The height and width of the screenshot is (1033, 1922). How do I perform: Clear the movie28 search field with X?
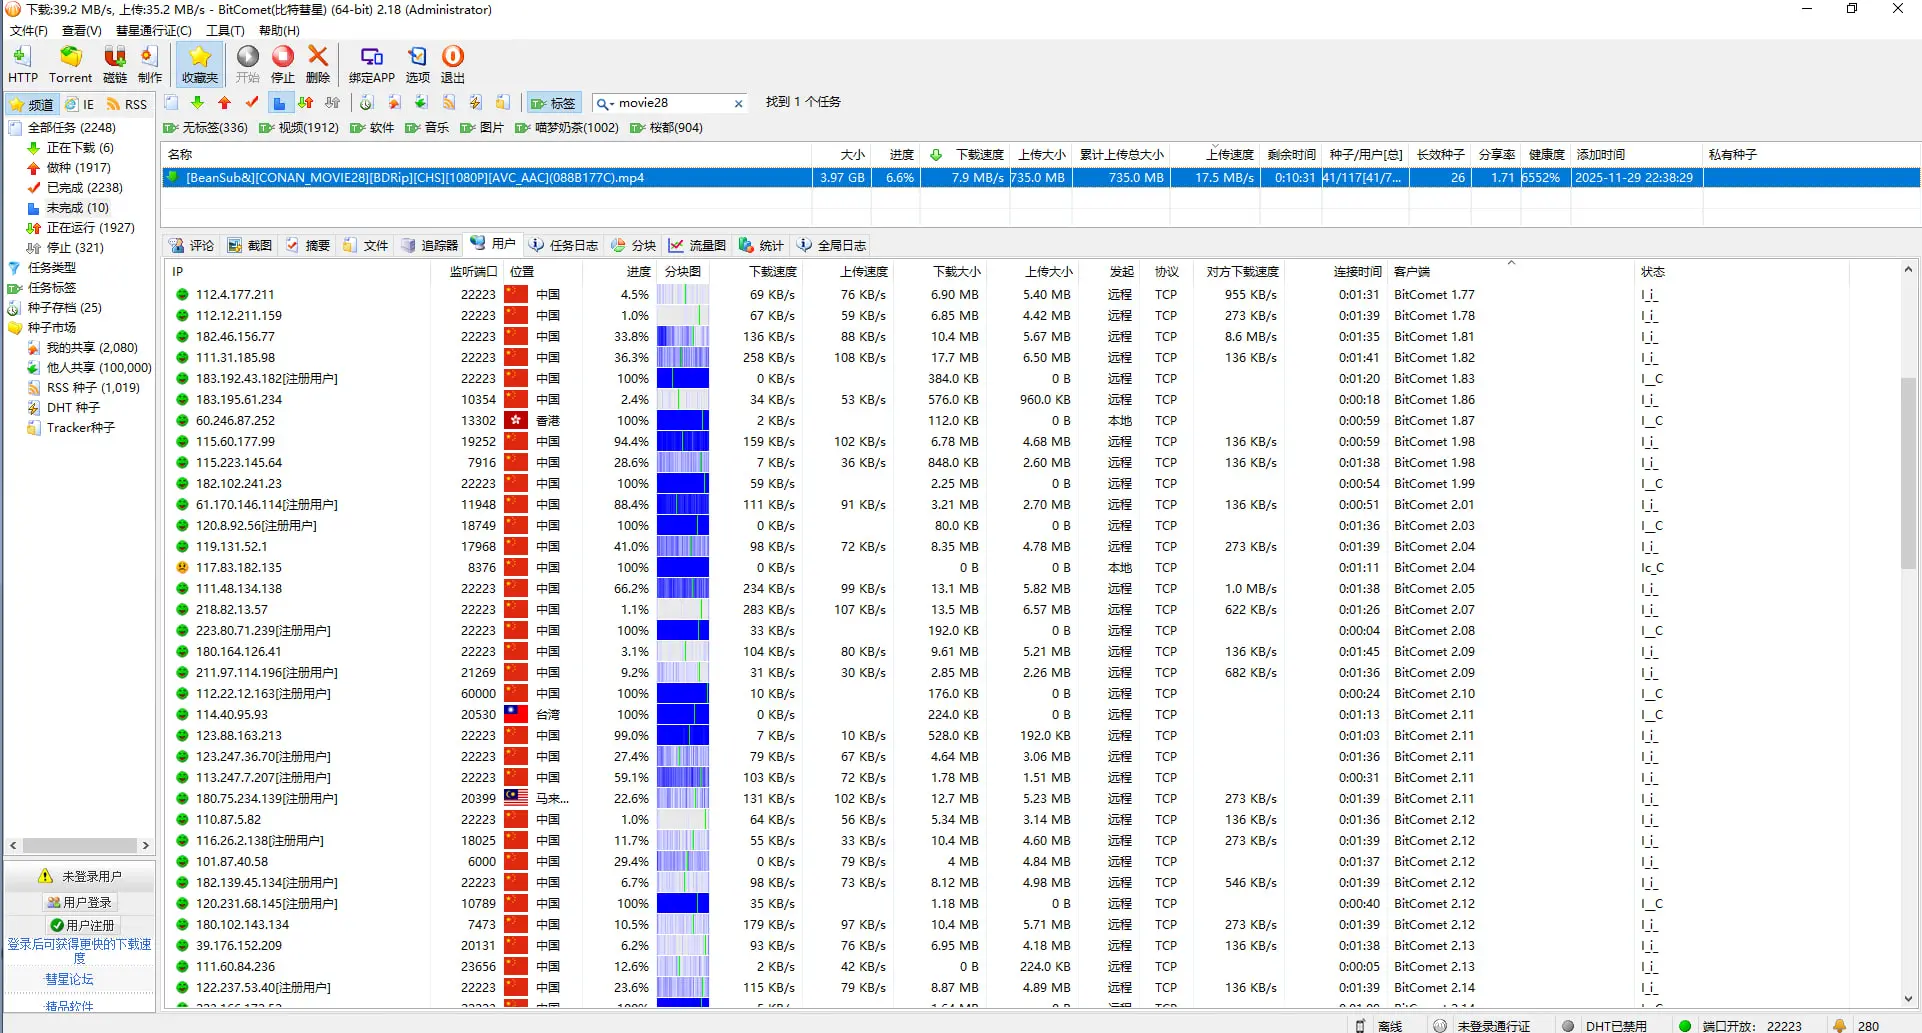pyautogui.click(x=739, y=103)
